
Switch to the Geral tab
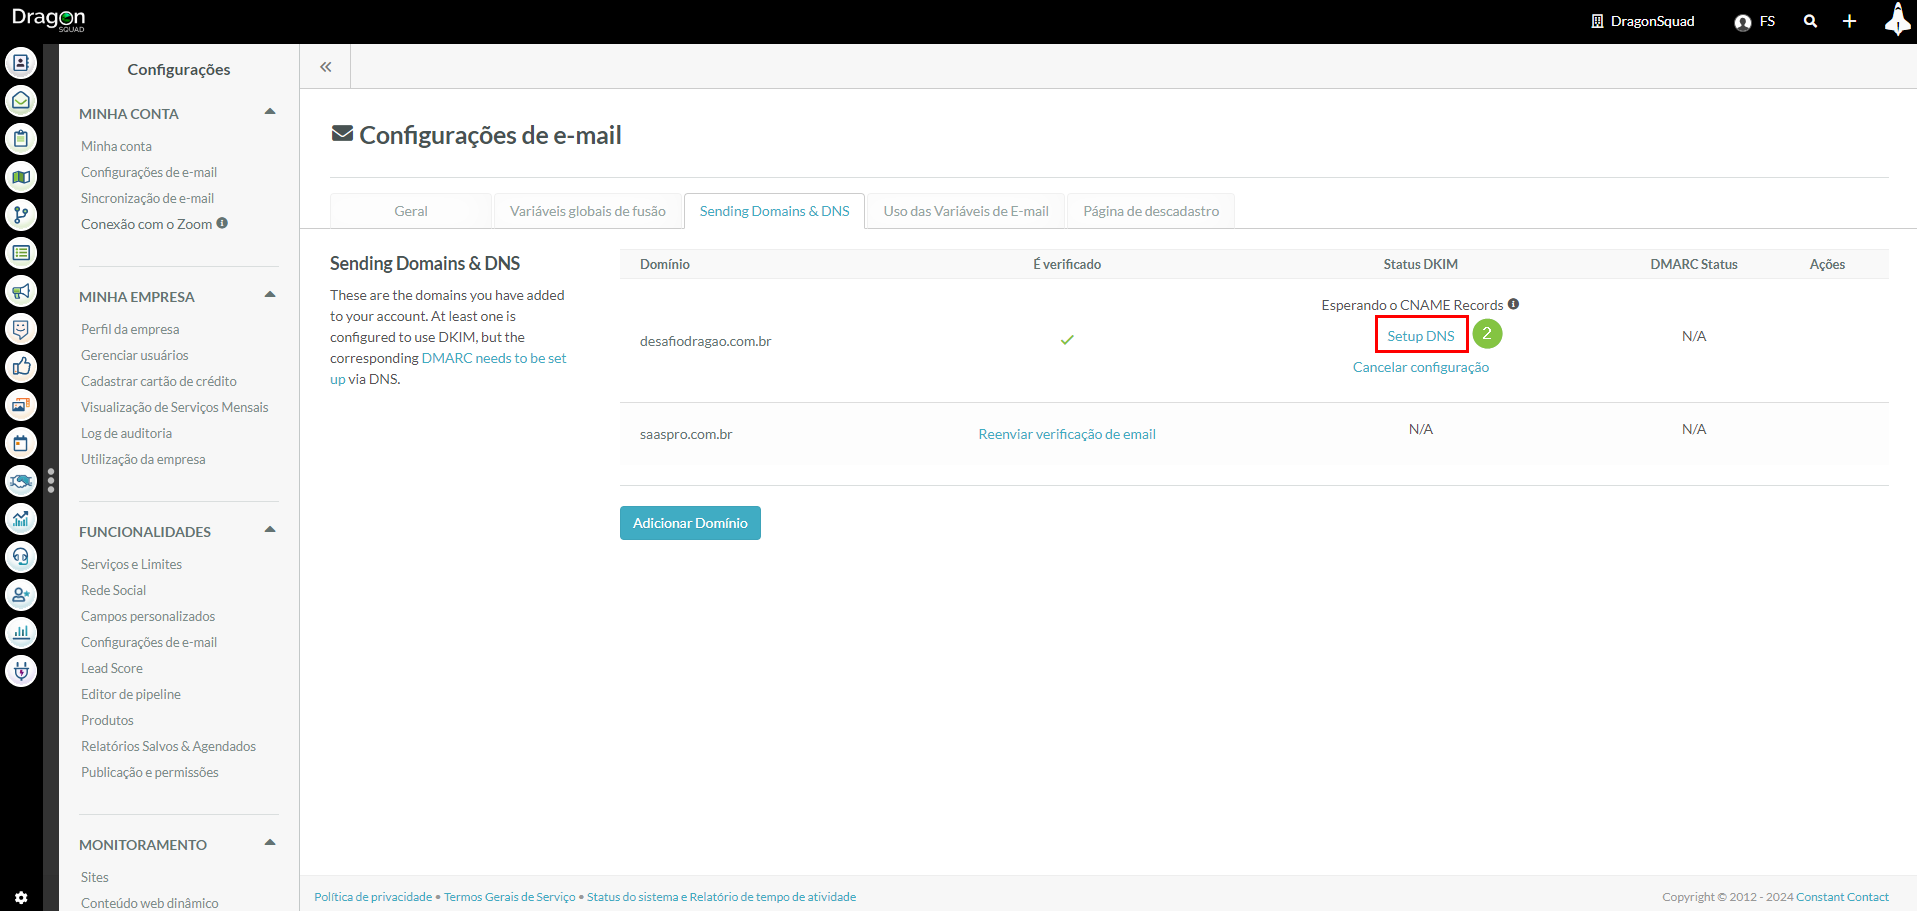[x=410, y=211]
